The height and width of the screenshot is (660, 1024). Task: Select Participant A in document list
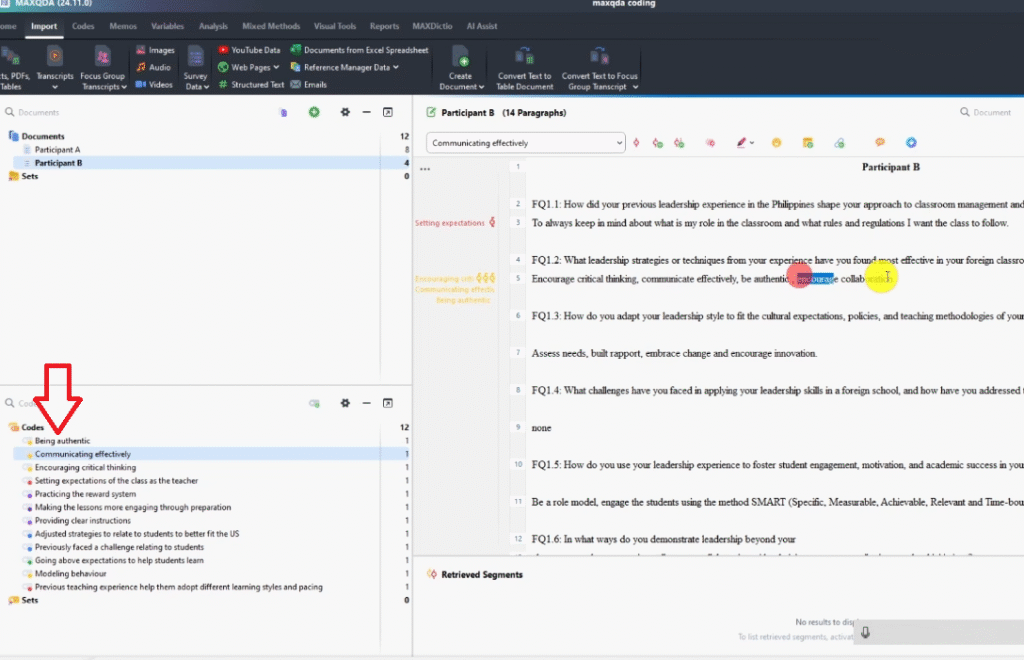(x=57, y=150)
